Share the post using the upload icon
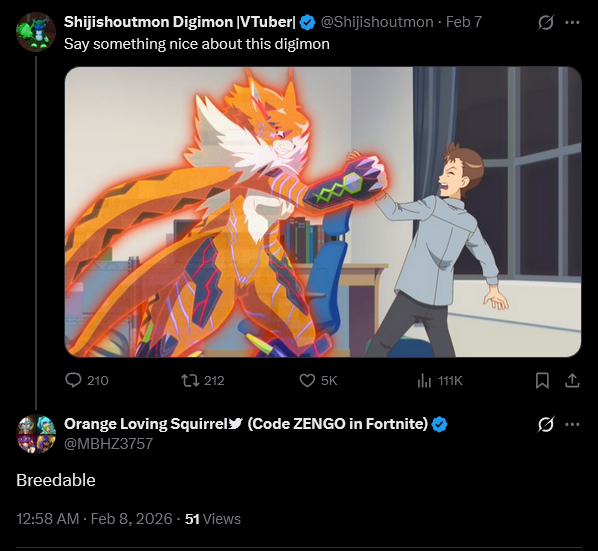 pos(572,380)
